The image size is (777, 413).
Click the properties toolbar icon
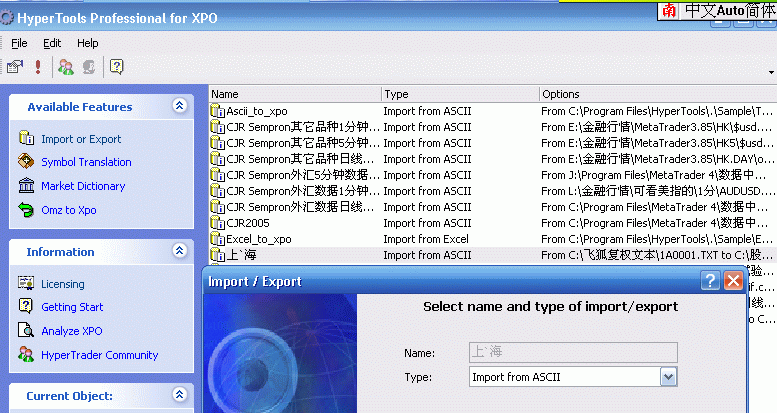(x=15, y=66)
